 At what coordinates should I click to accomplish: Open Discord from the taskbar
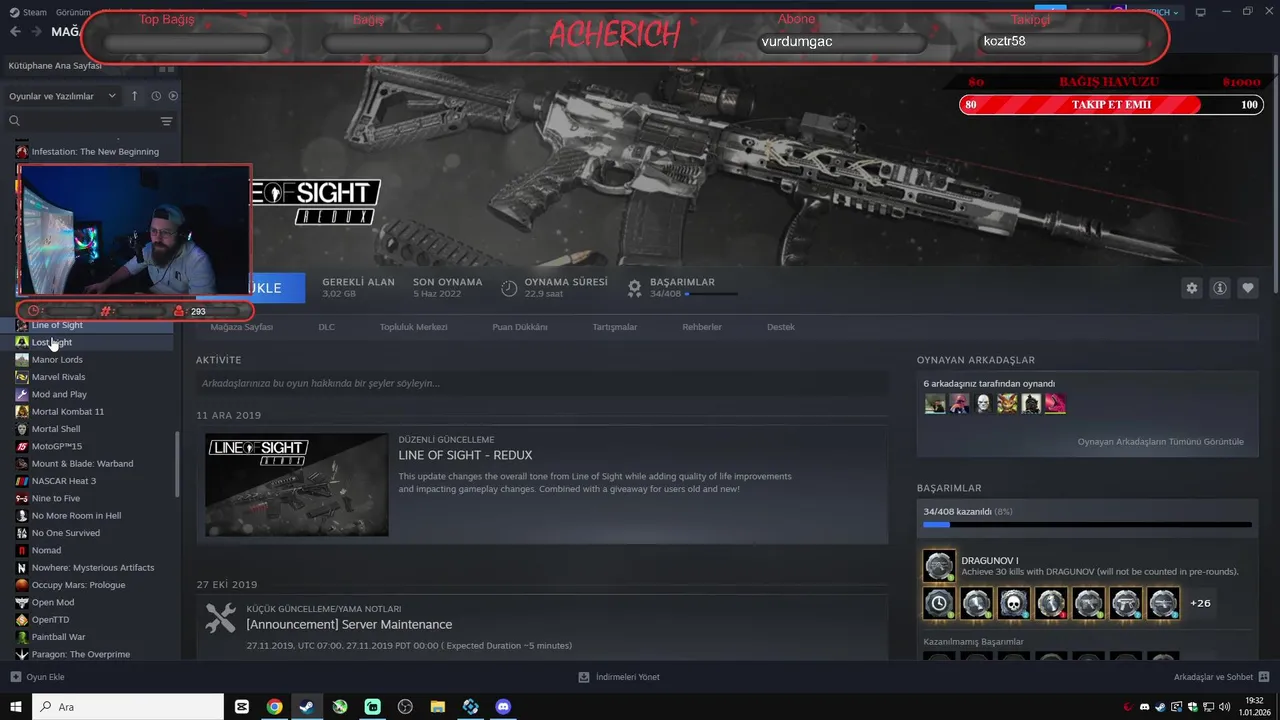pos(503,706)
